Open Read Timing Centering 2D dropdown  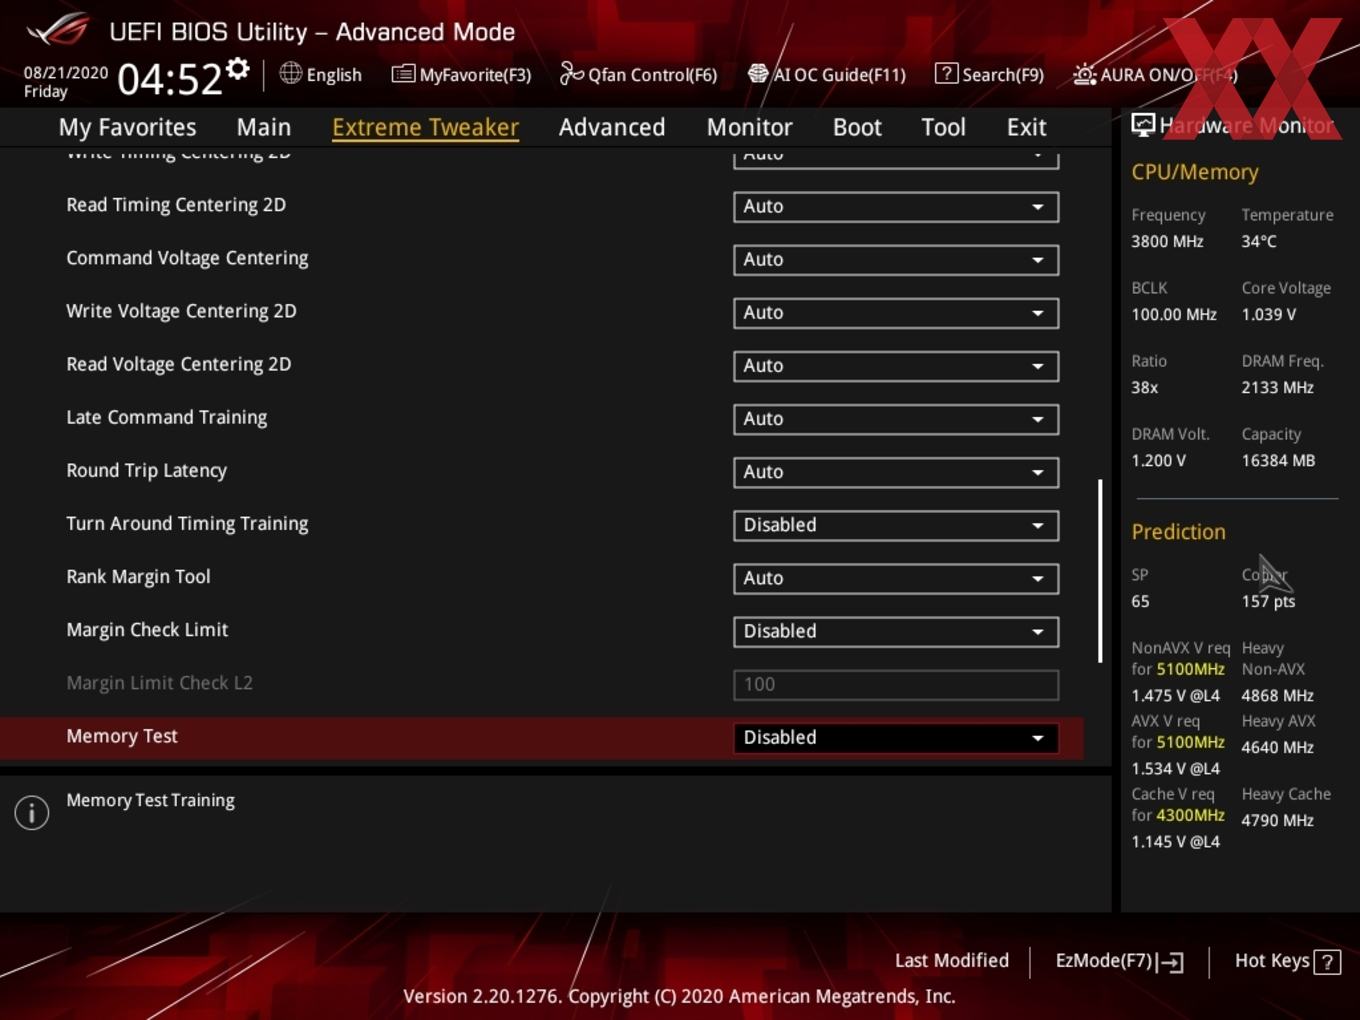896,207
